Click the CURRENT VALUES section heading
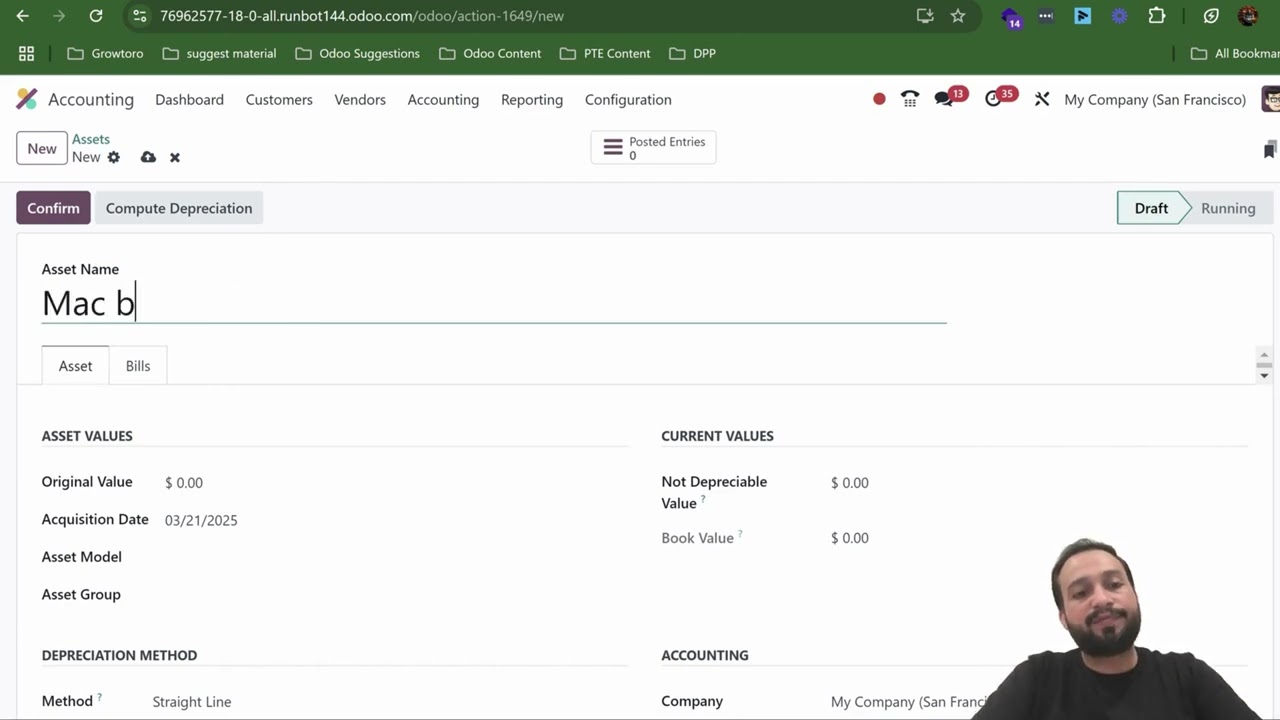The image size is (1280, 720). click(717, 436)
